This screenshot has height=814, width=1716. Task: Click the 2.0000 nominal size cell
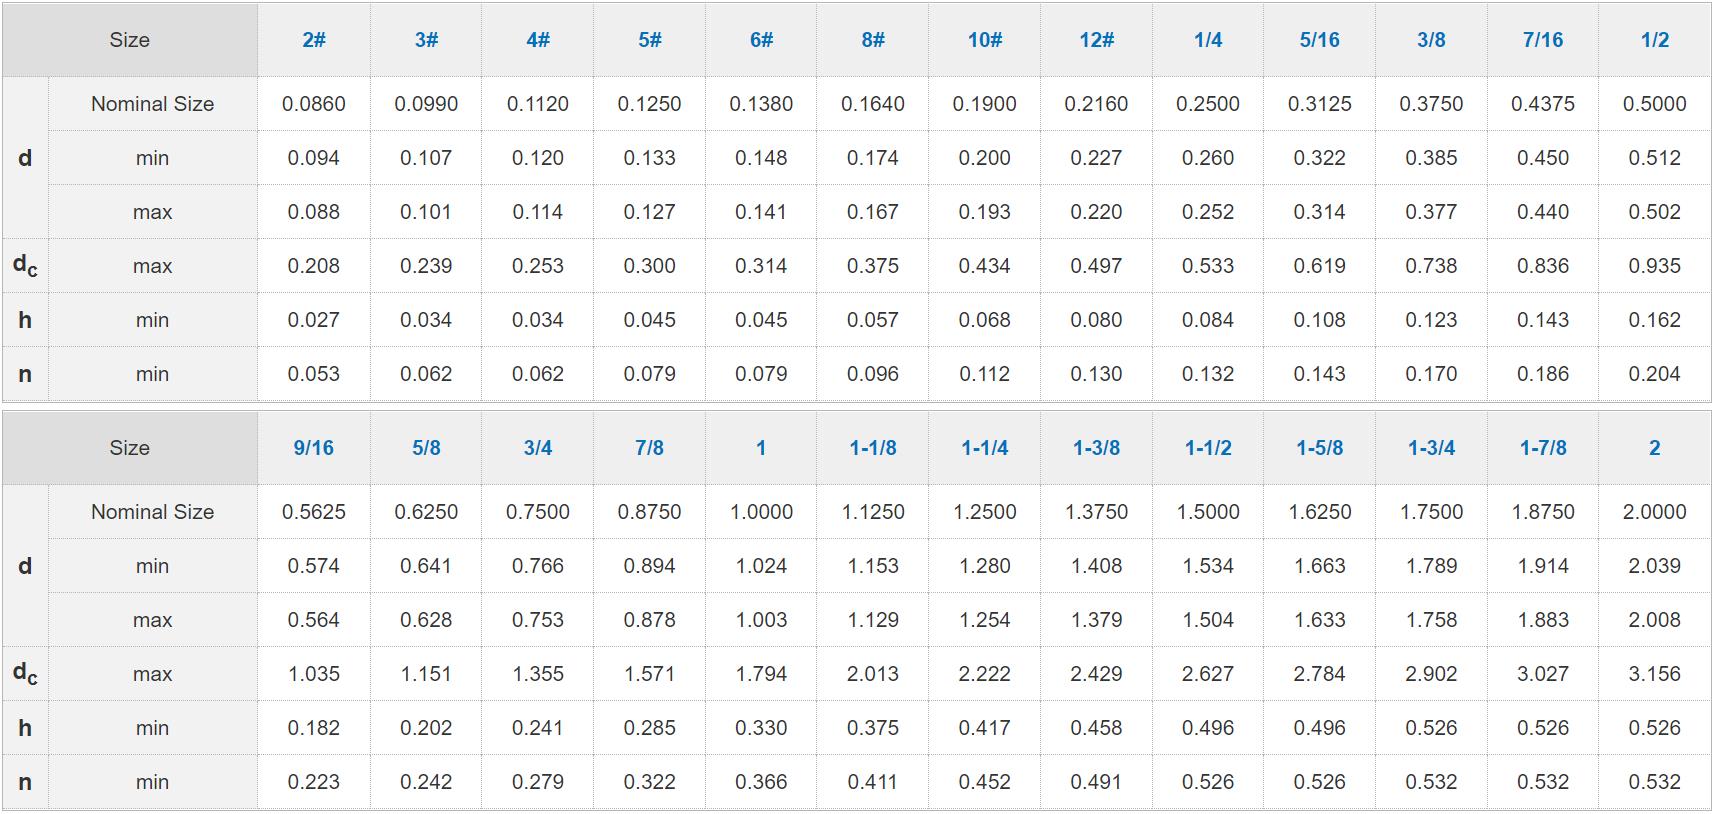click(1655, 512)
